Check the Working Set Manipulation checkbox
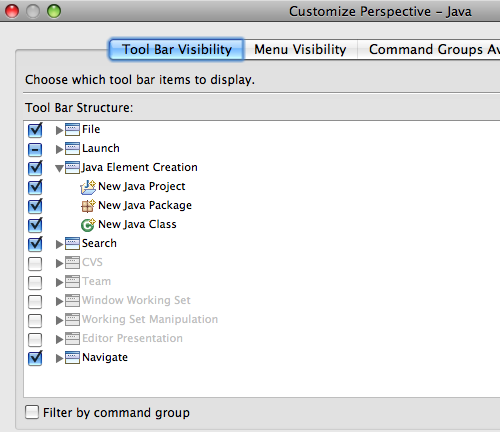500x432 pixels. [35, 321]
